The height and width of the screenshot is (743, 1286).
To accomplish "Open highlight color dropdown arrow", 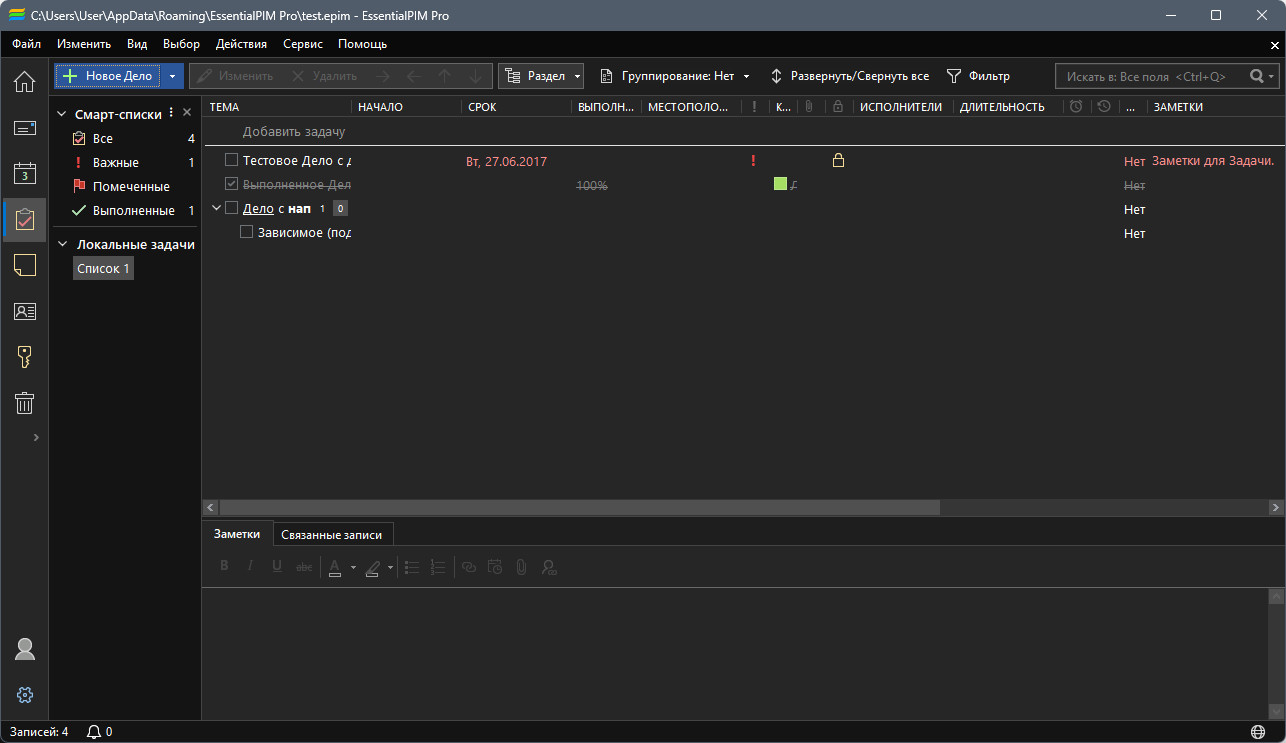I will click(390, 568).
